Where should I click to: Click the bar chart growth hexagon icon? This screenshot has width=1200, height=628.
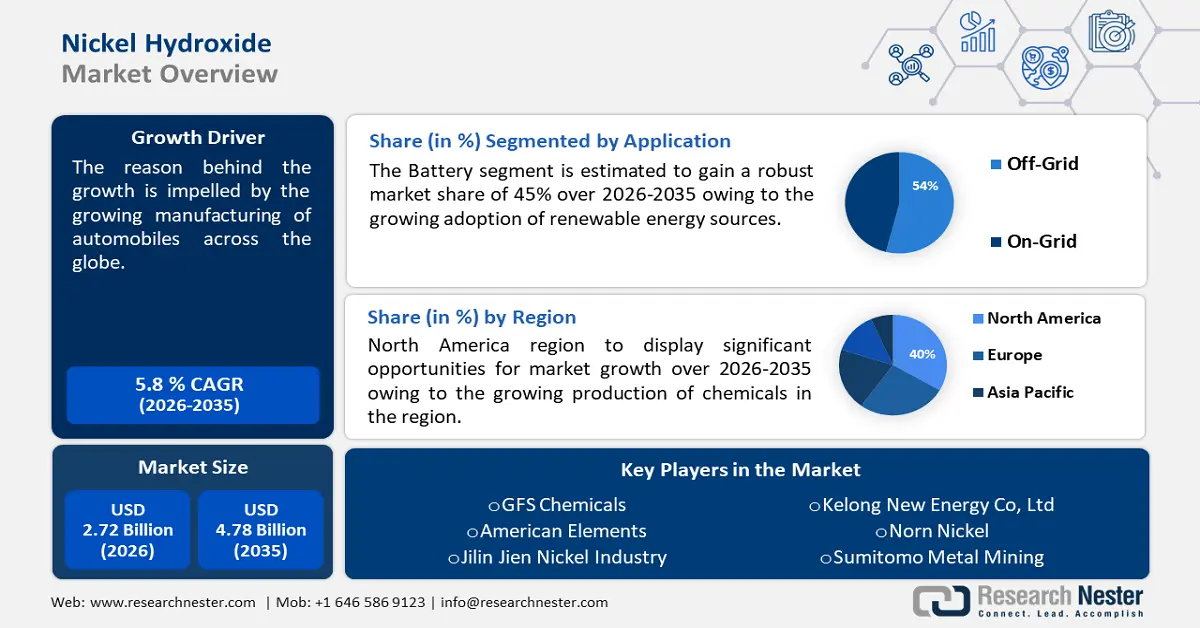(x=977, y=31)
